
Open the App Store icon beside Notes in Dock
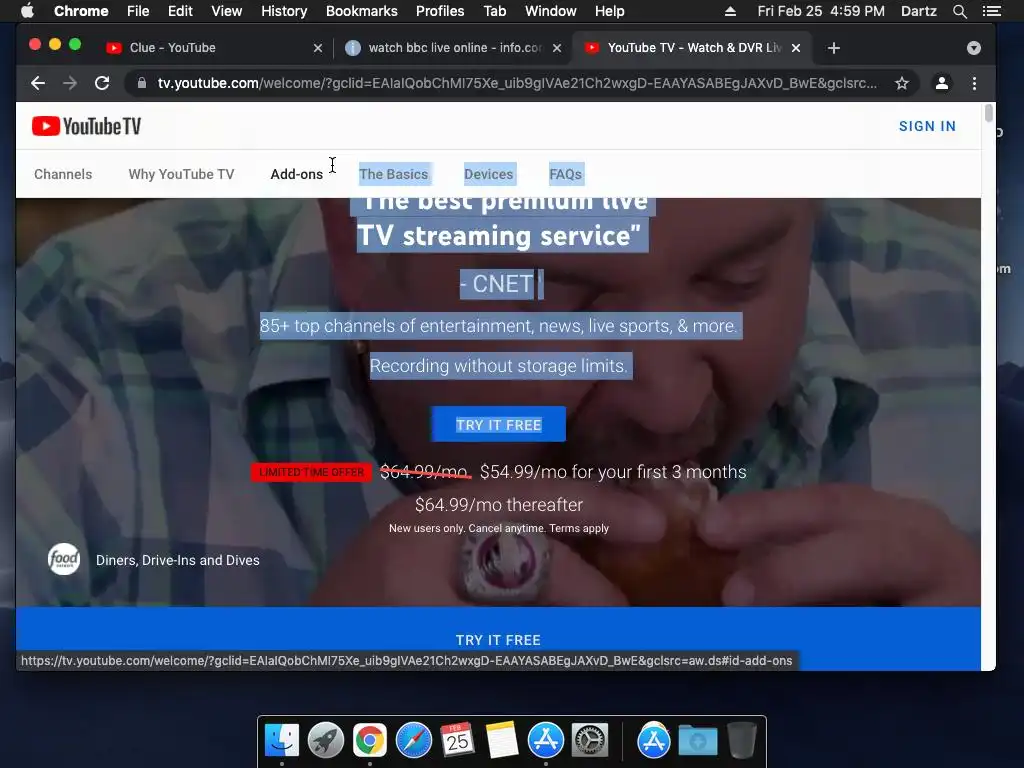(x=546, y=741)
